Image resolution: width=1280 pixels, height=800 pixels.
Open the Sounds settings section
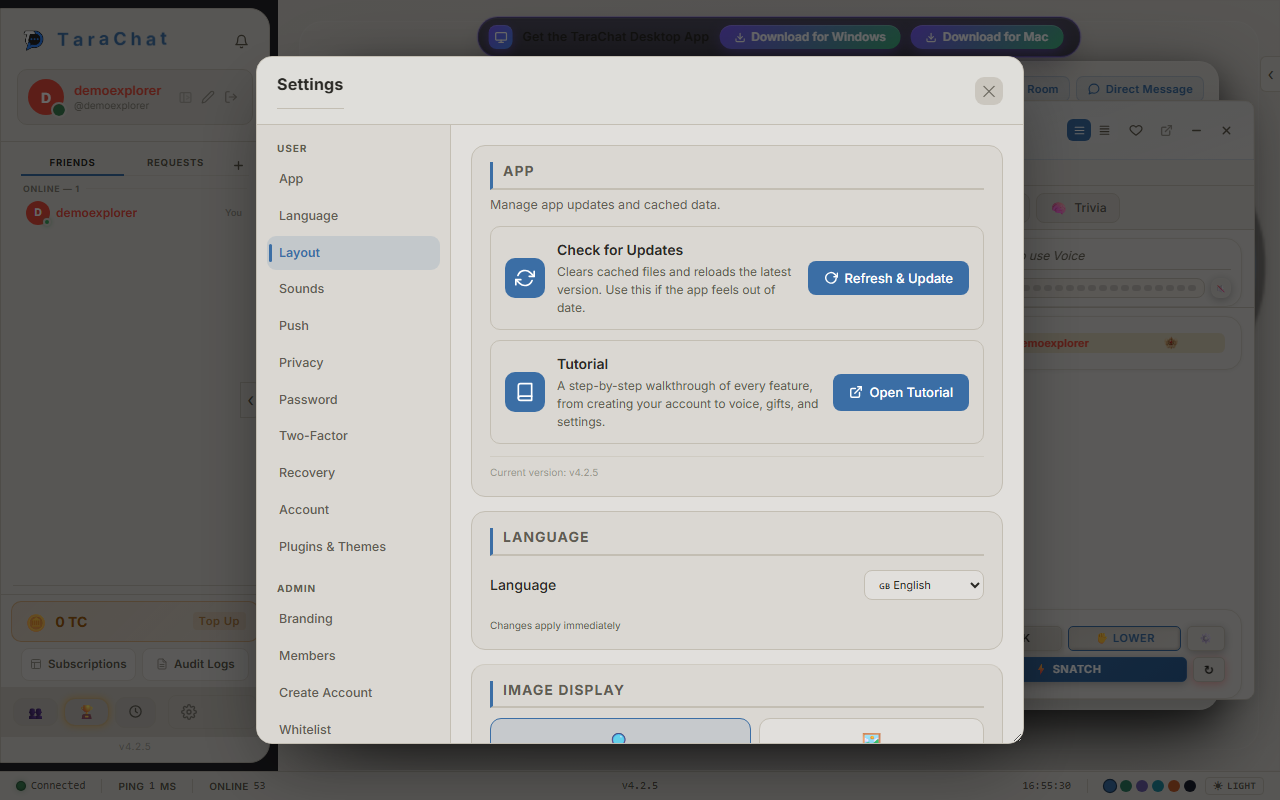[x=354, y=289]
